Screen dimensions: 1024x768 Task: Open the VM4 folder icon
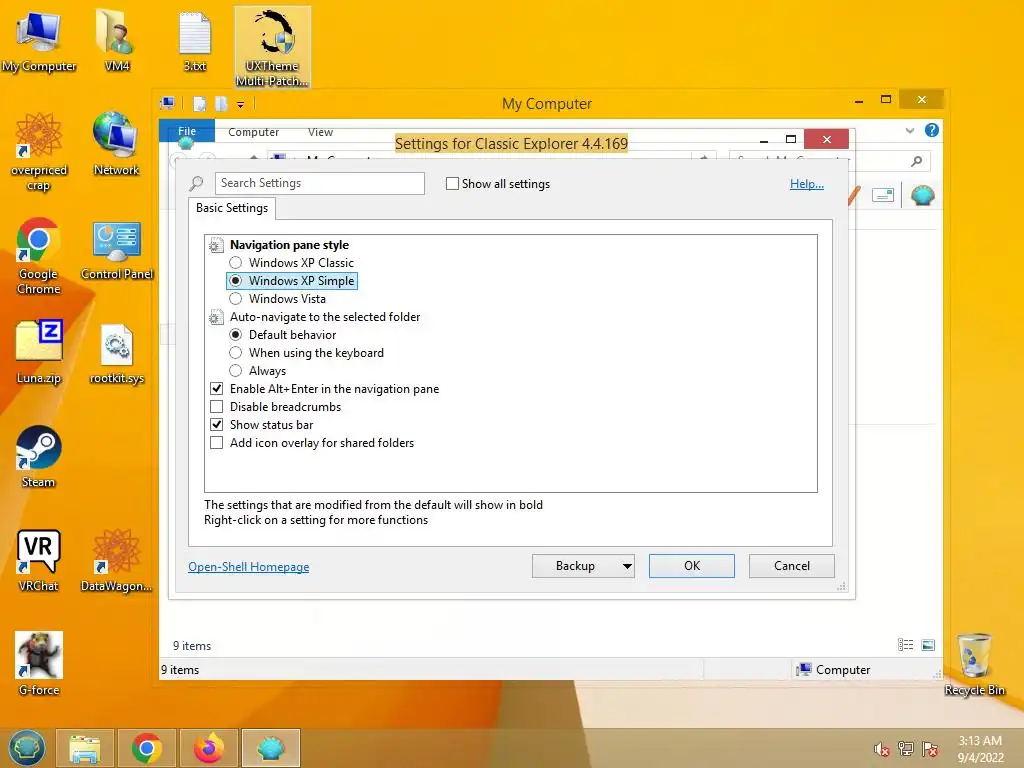116,40
